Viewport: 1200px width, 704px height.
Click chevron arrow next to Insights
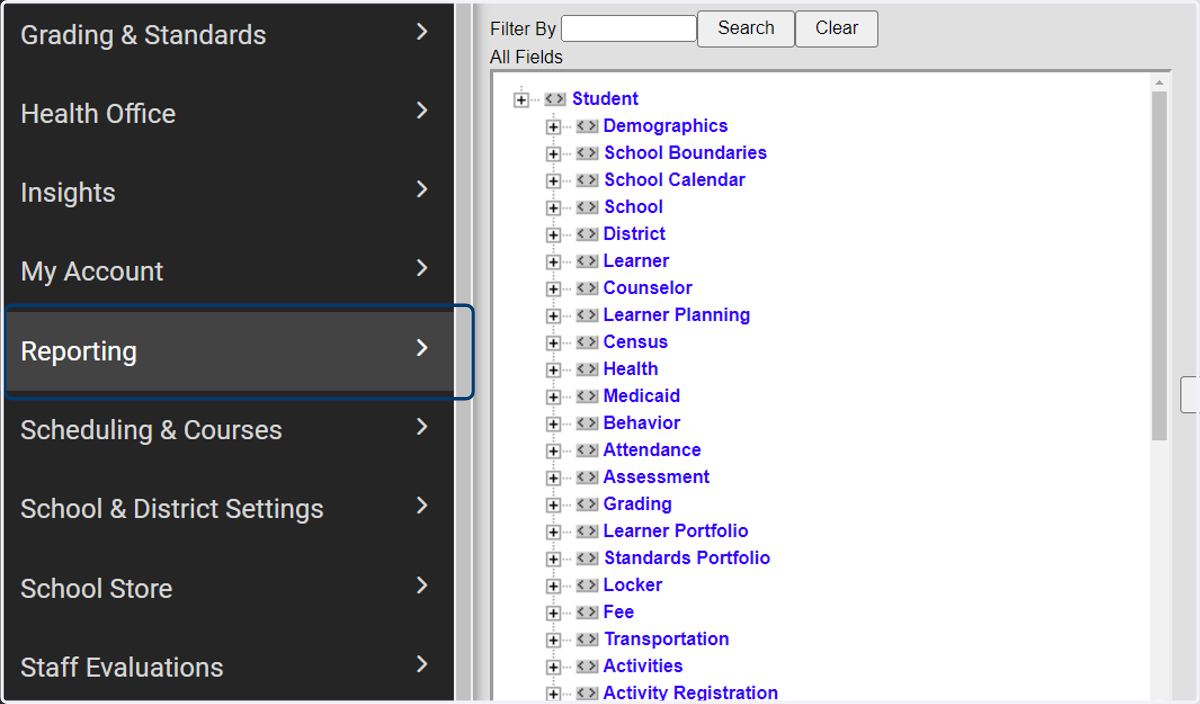coord(422,189)
